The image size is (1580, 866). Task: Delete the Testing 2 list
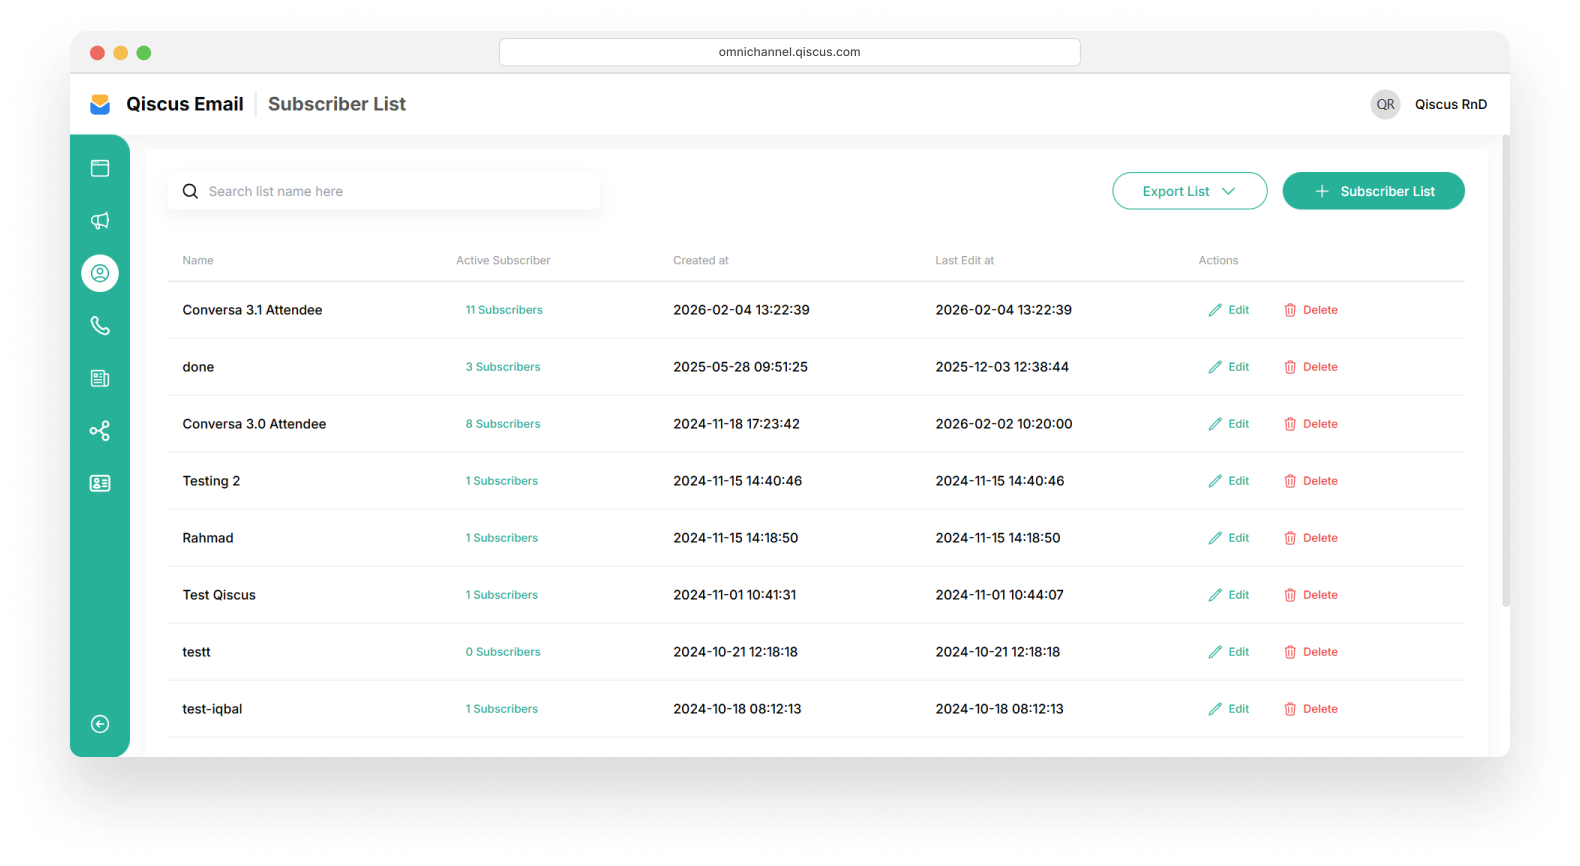pyautogui.click(x=1311, y=481)
